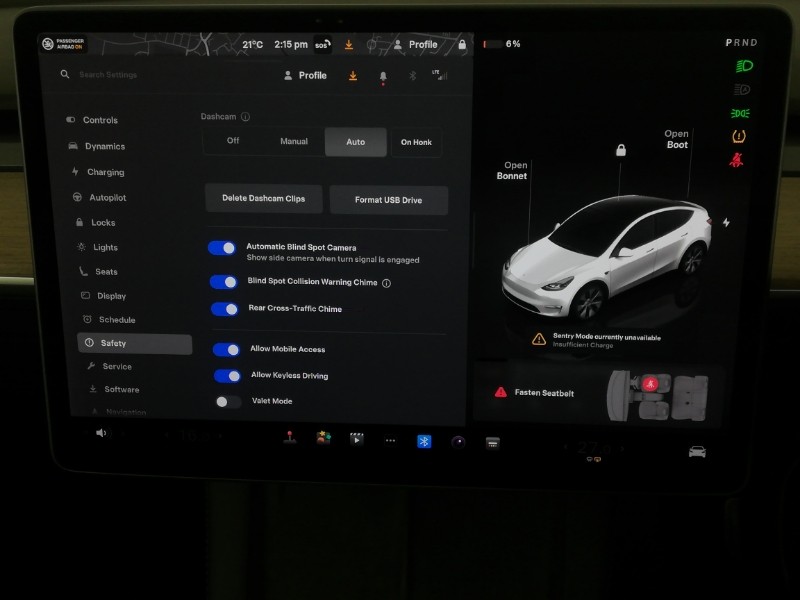Click the red seatbelt warning icon
Viewport: 800px width, 600px height.
point(736,160)
